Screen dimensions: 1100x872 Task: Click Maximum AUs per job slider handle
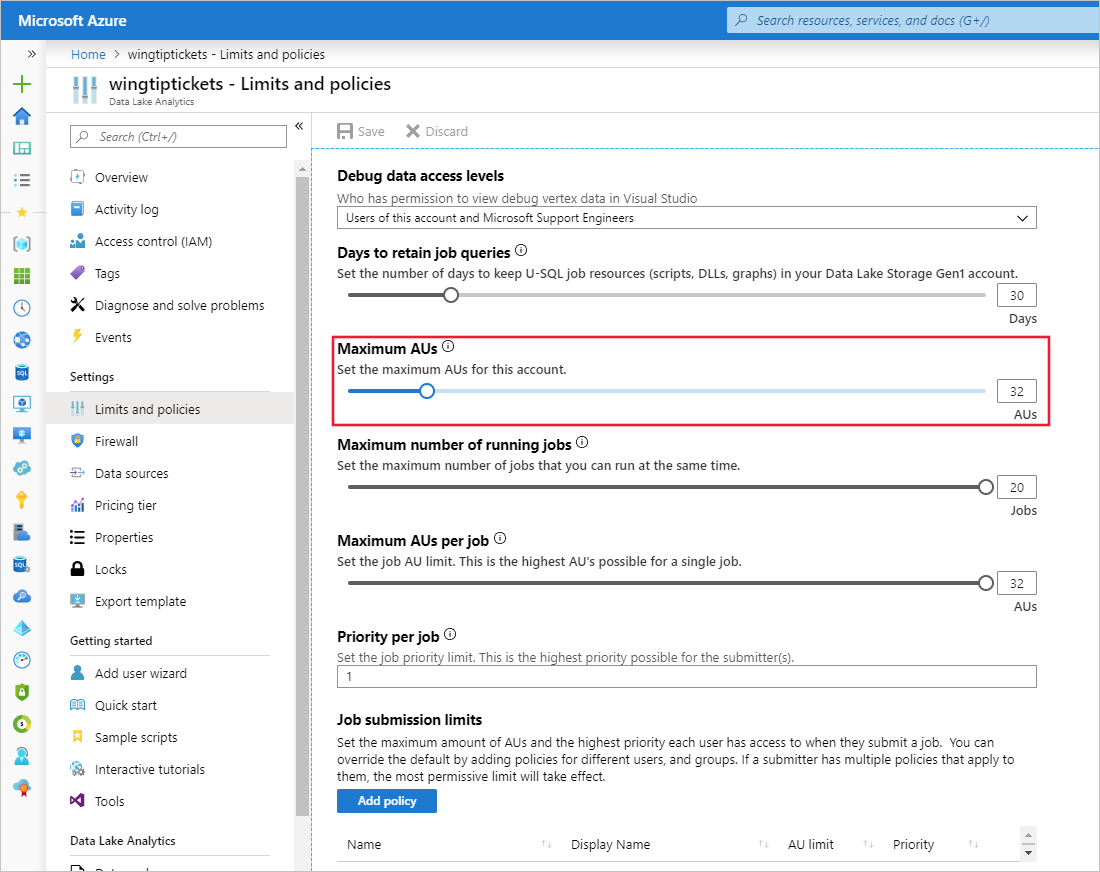986,584
